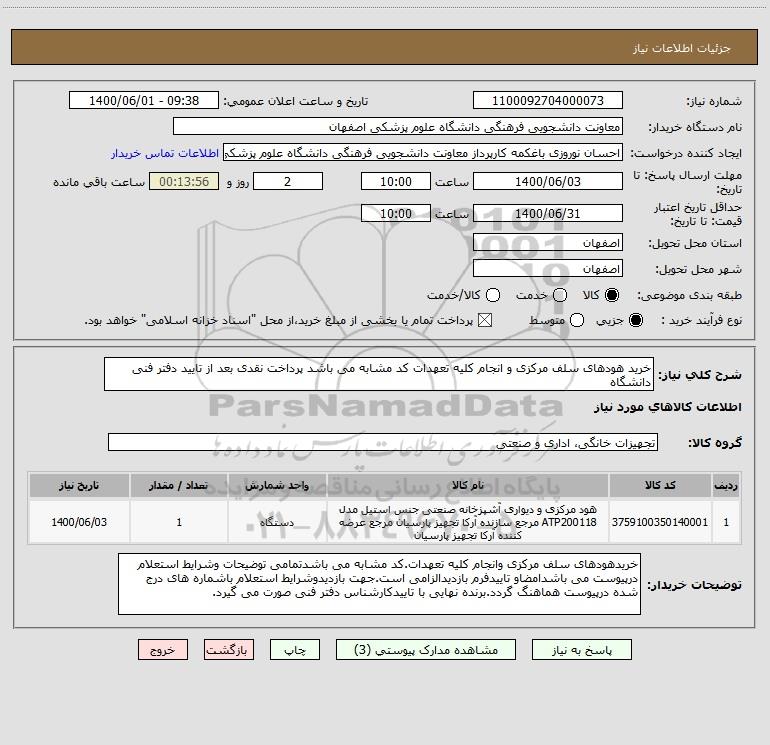Select the خدمت radio button
Viewport: 770px width, 745px height.
pyautogui.click(x=560, y=295)
